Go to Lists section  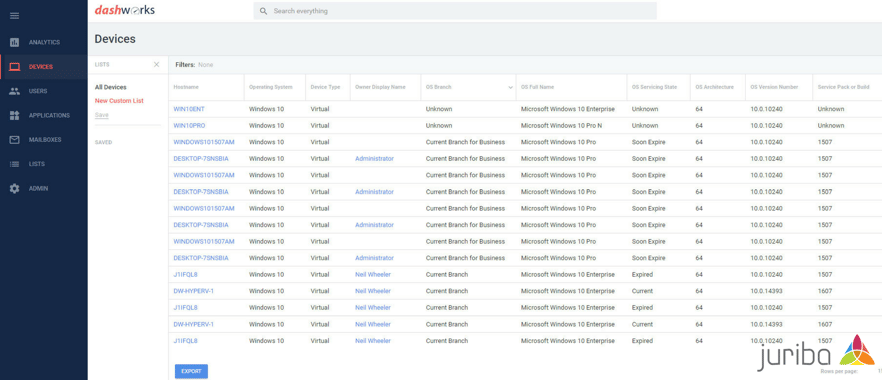pyautogui.click(x=37, y=164)
